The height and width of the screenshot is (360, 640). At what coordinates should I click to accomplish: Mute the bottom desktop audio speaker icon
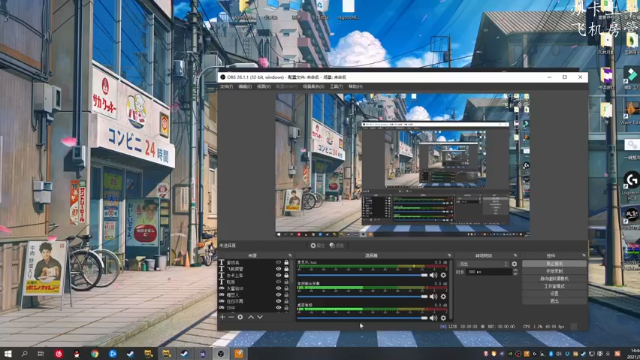(433, 318)
